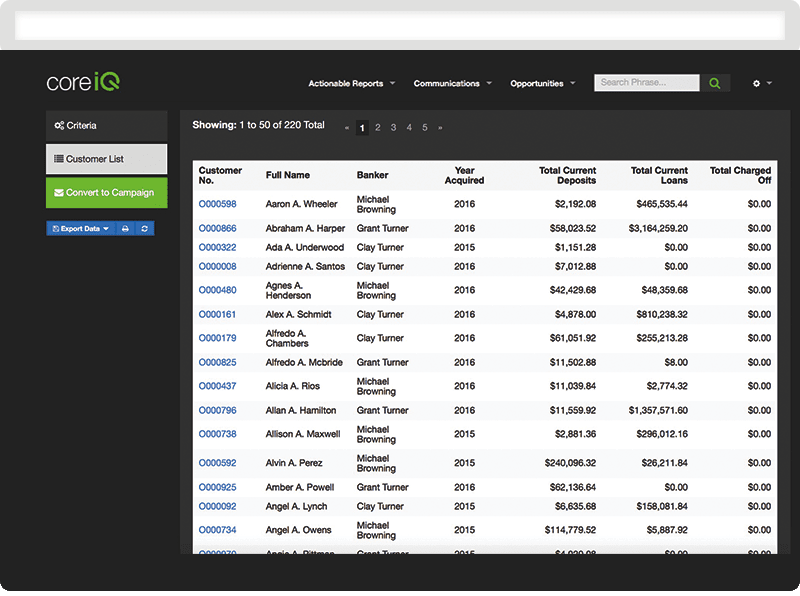Open customer number O000734
800x596 pixels.
coord(217,530)
